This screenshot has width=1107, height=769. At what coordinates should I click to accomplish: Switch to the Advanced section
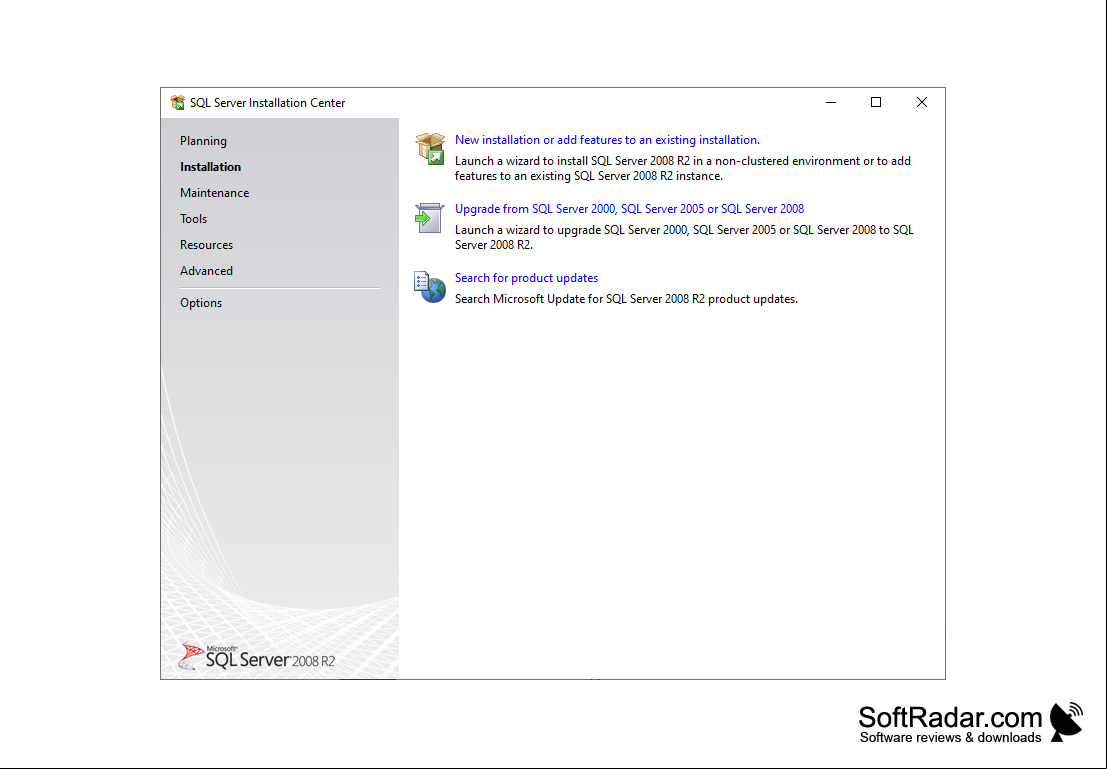[x=206, y=271]
